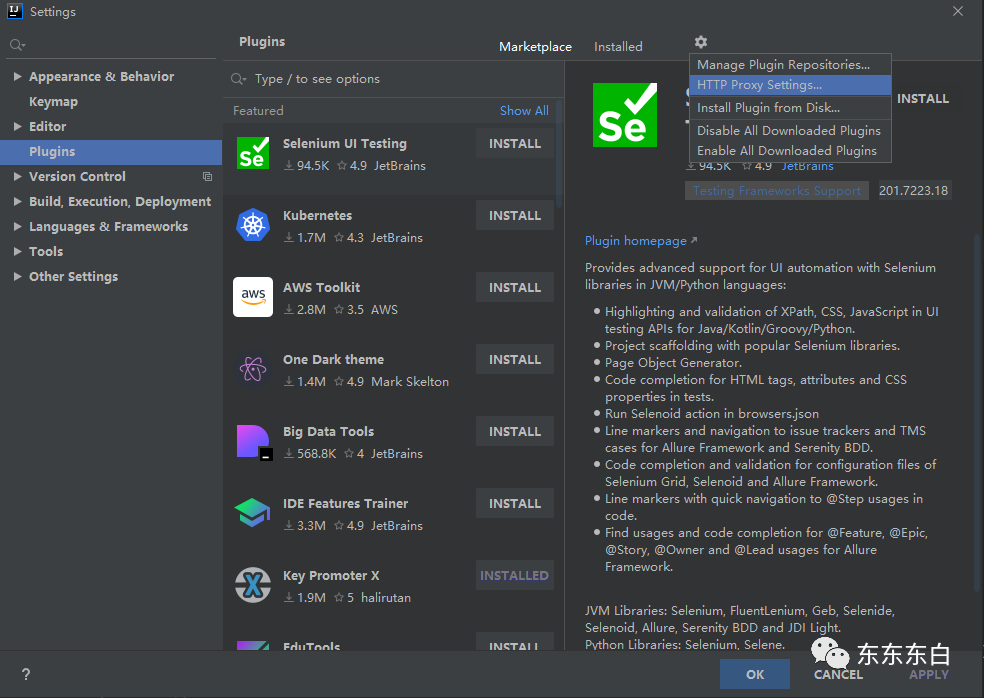Open the settings search options dropdown
This screenshot has width=984, height=698.
[17, 45]
